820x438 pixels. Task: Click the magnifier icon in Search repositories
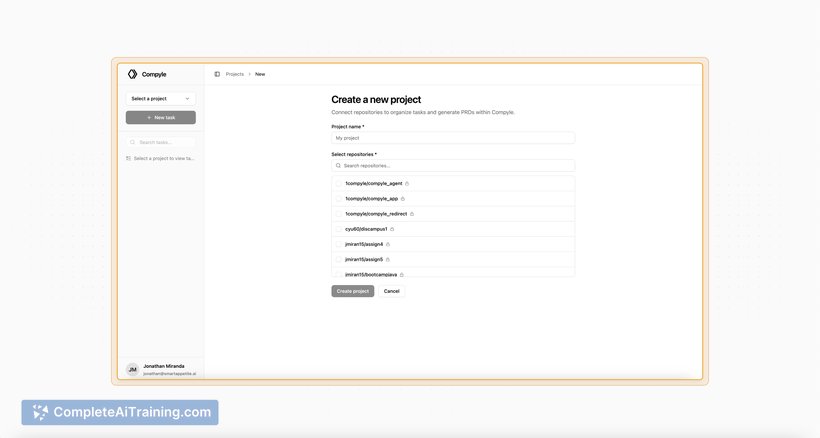click(338, 165)
